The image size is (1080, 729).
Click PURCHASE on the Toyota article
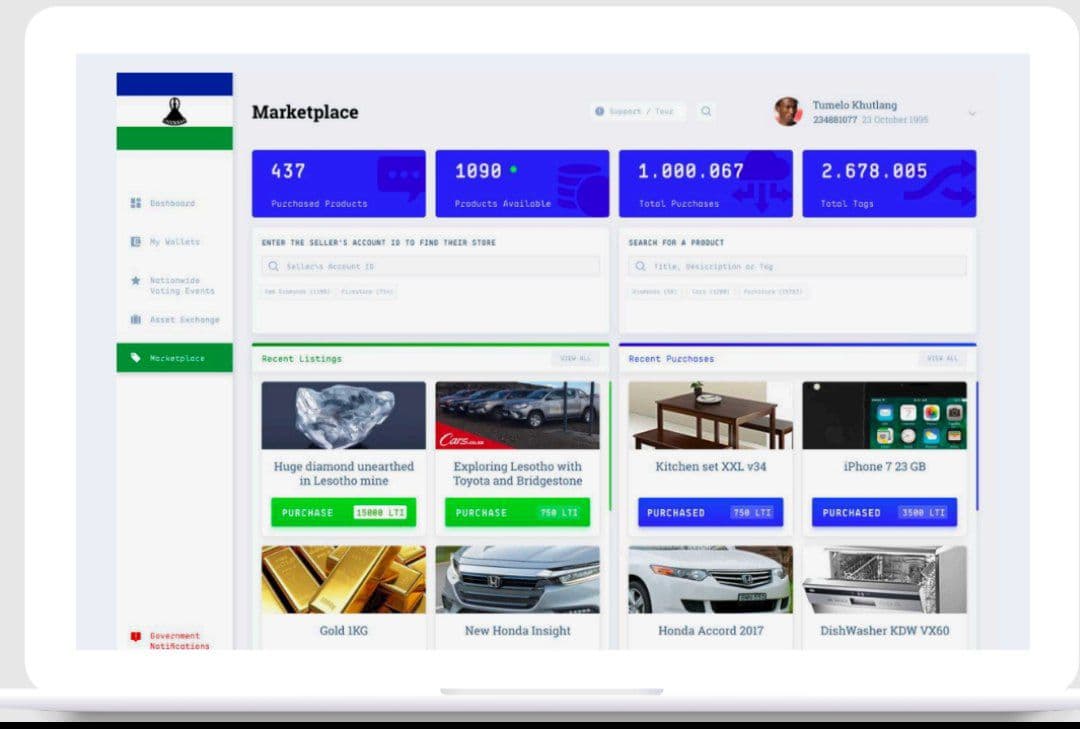tap(517, 512)
